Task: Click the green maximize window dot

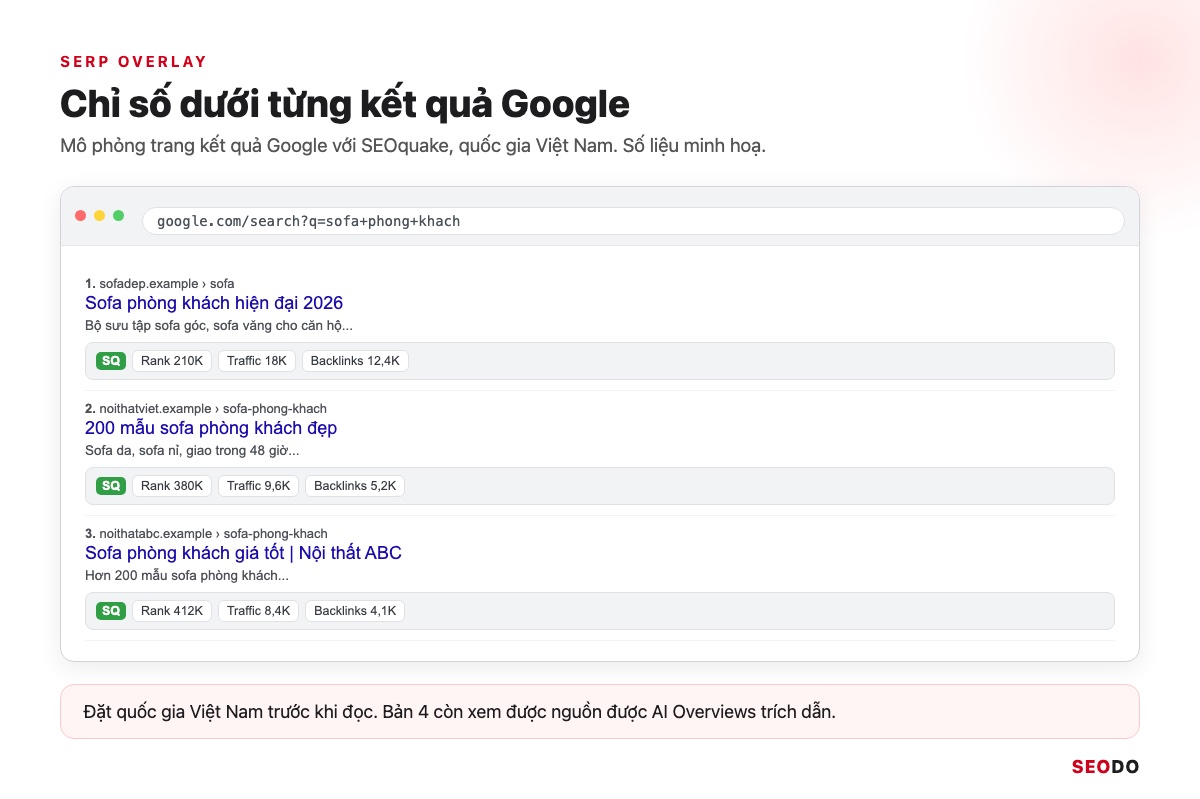Action: point(119,216)
